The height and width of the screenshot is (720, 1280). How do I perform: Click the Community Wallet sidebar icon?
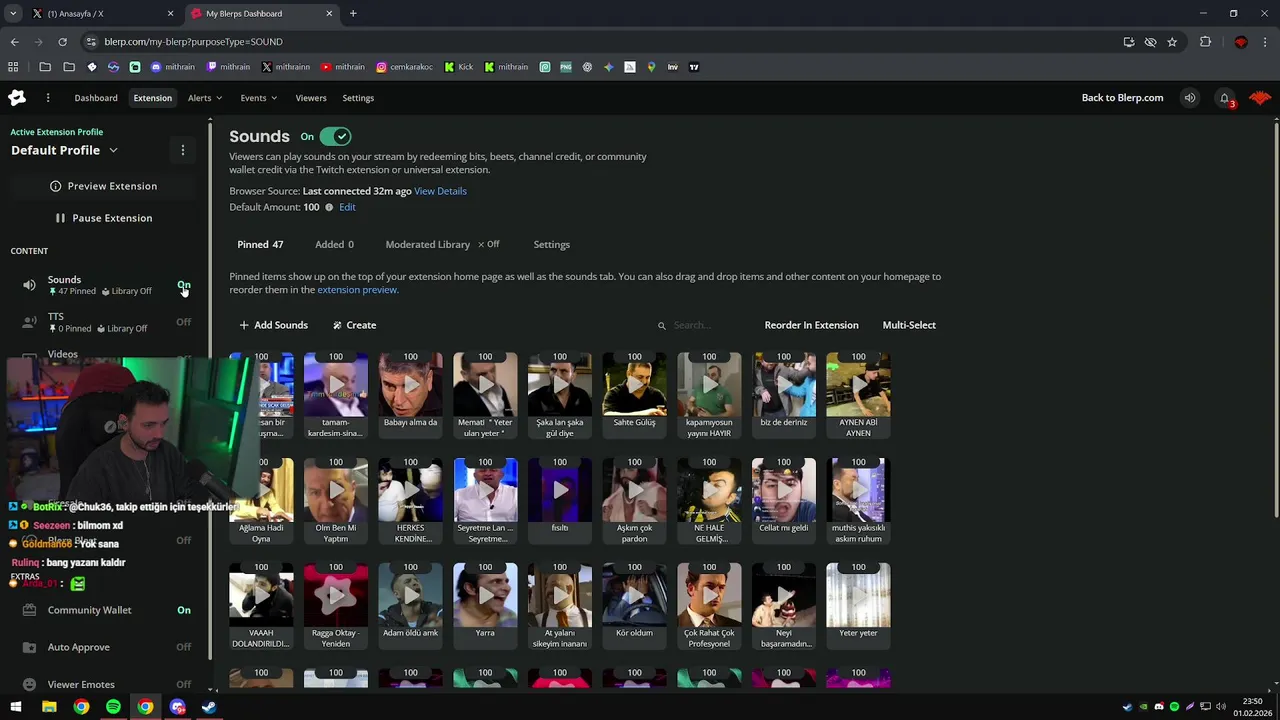point(29,610)
